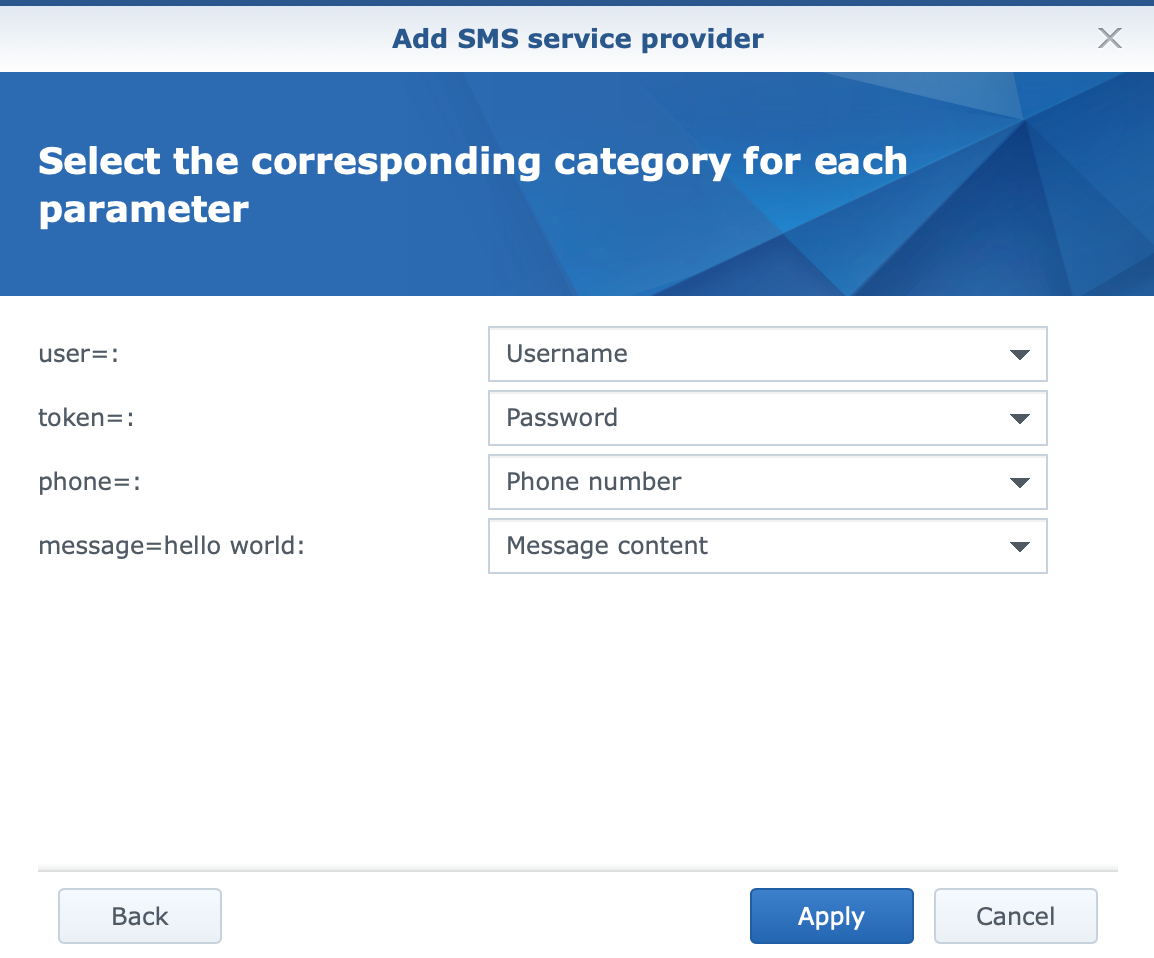Click the user=: parameter label
The width and height of the screenshot is (1154, 958).
78,354
